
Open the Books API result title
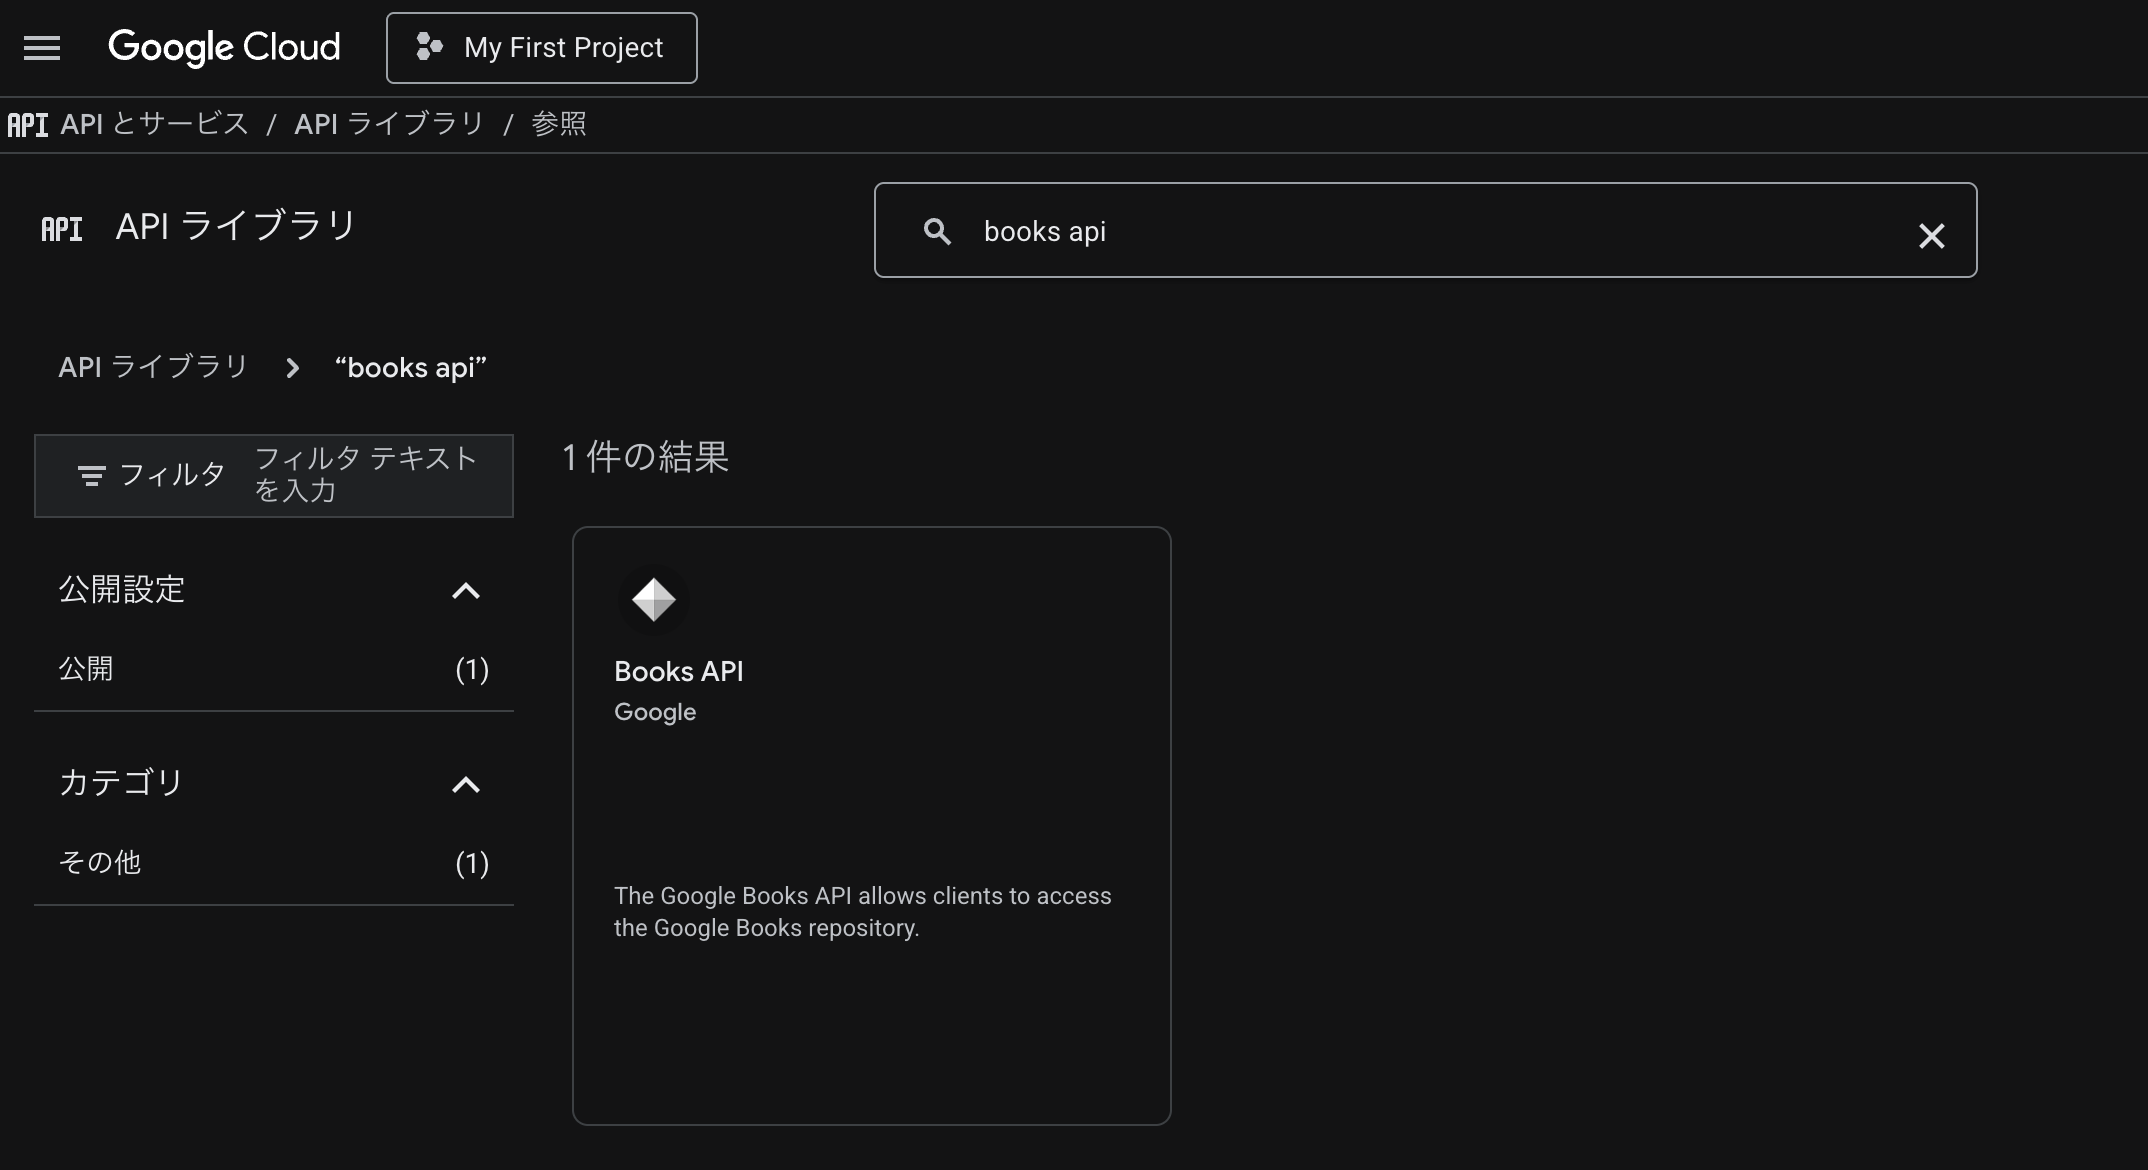click(679, 672)
